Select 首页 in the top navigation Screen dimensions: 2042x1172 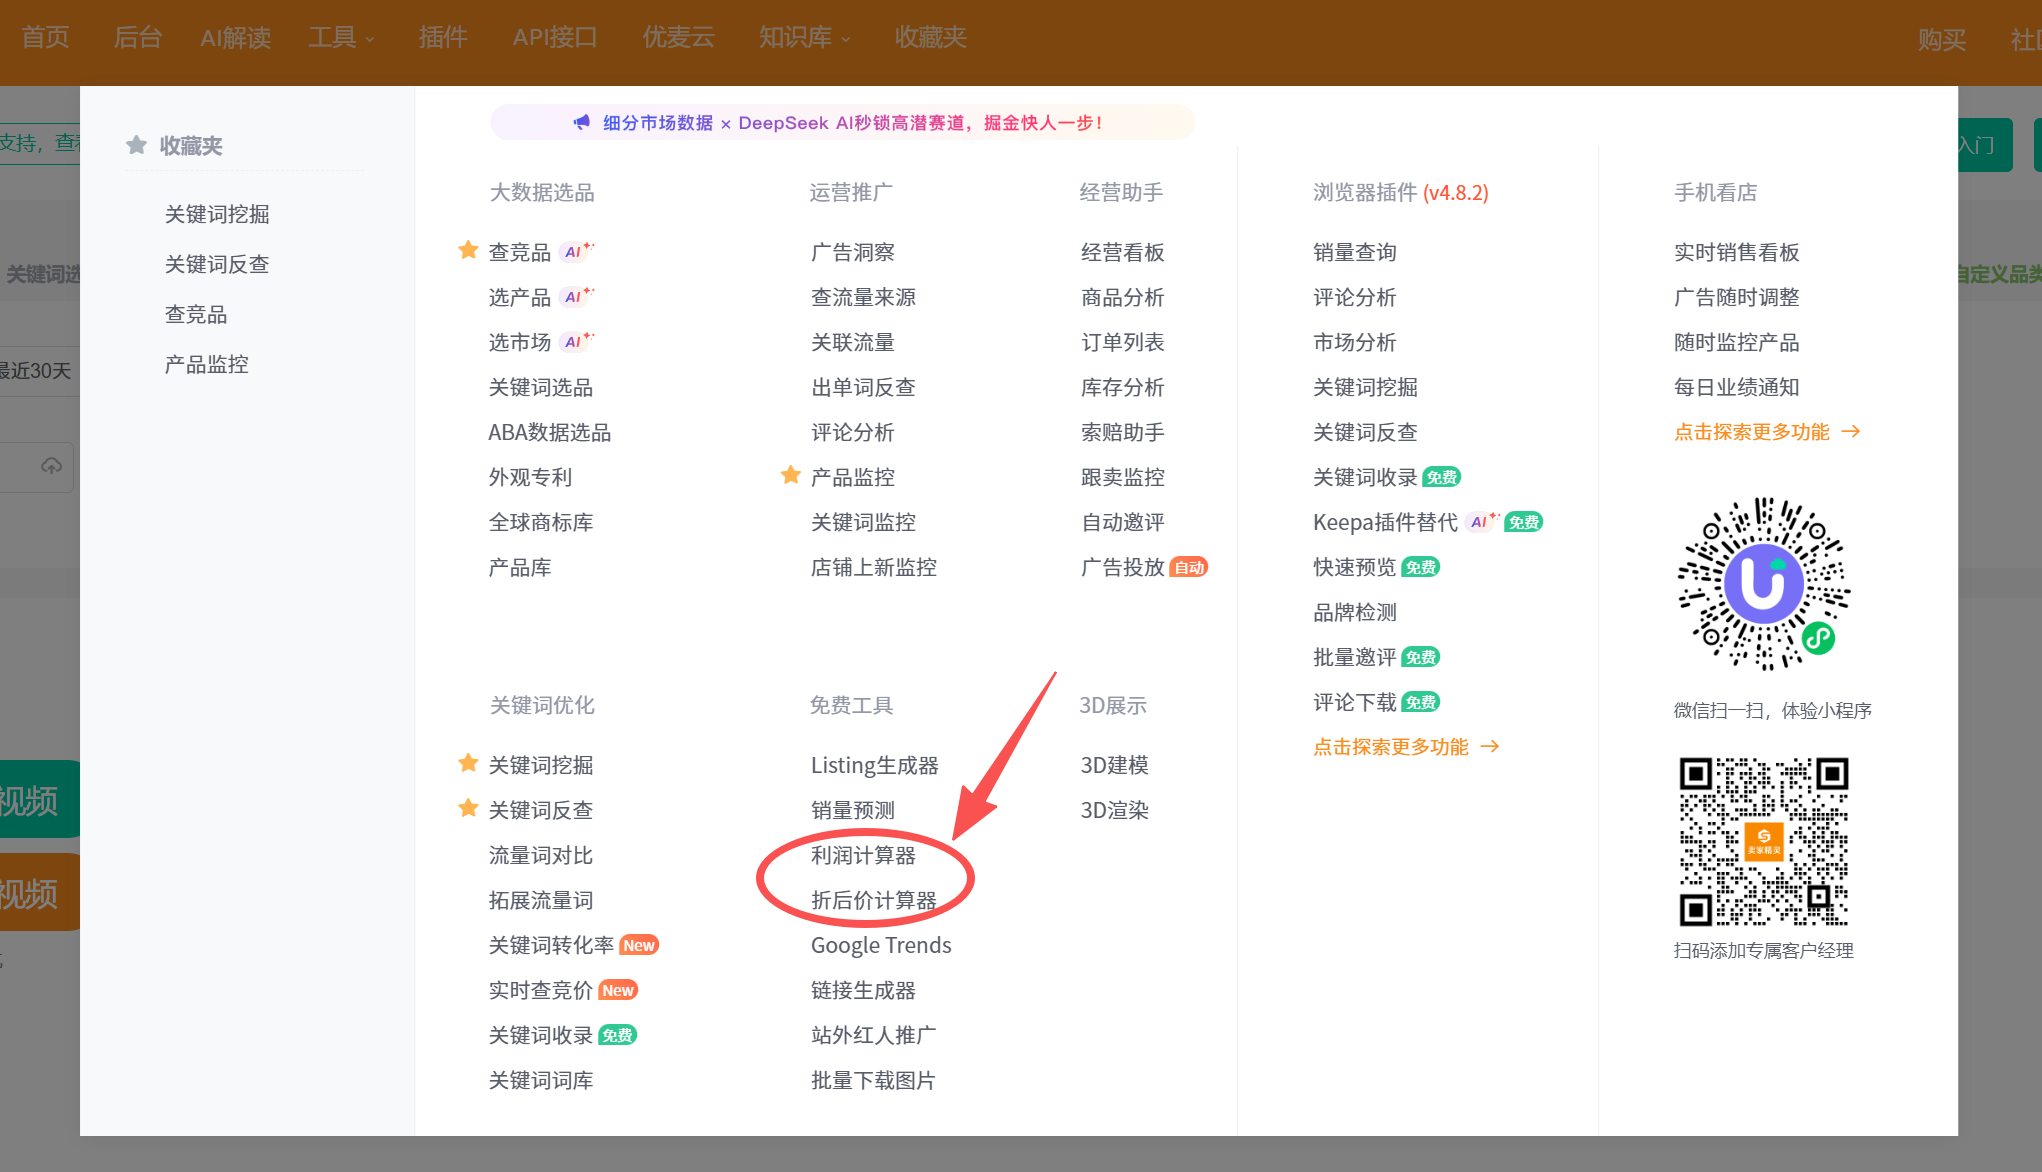44,37
